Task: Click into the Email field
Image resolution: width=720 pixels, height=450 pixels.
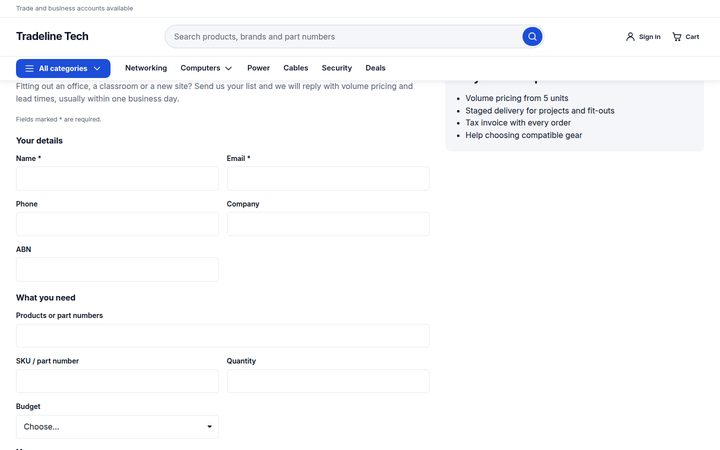Action: coord(328,179)
